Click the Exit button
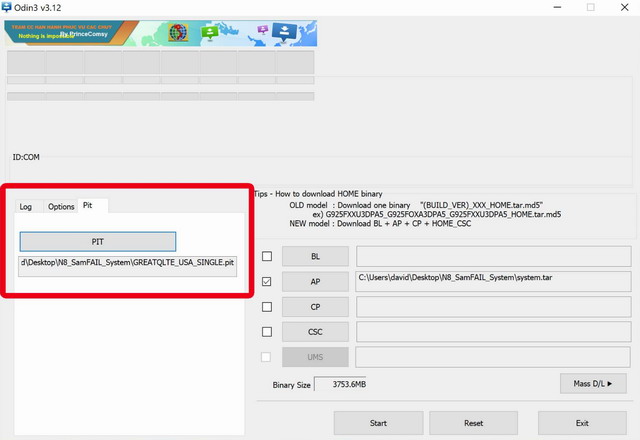Screen dimensions: 640x440 pos(582,423)
